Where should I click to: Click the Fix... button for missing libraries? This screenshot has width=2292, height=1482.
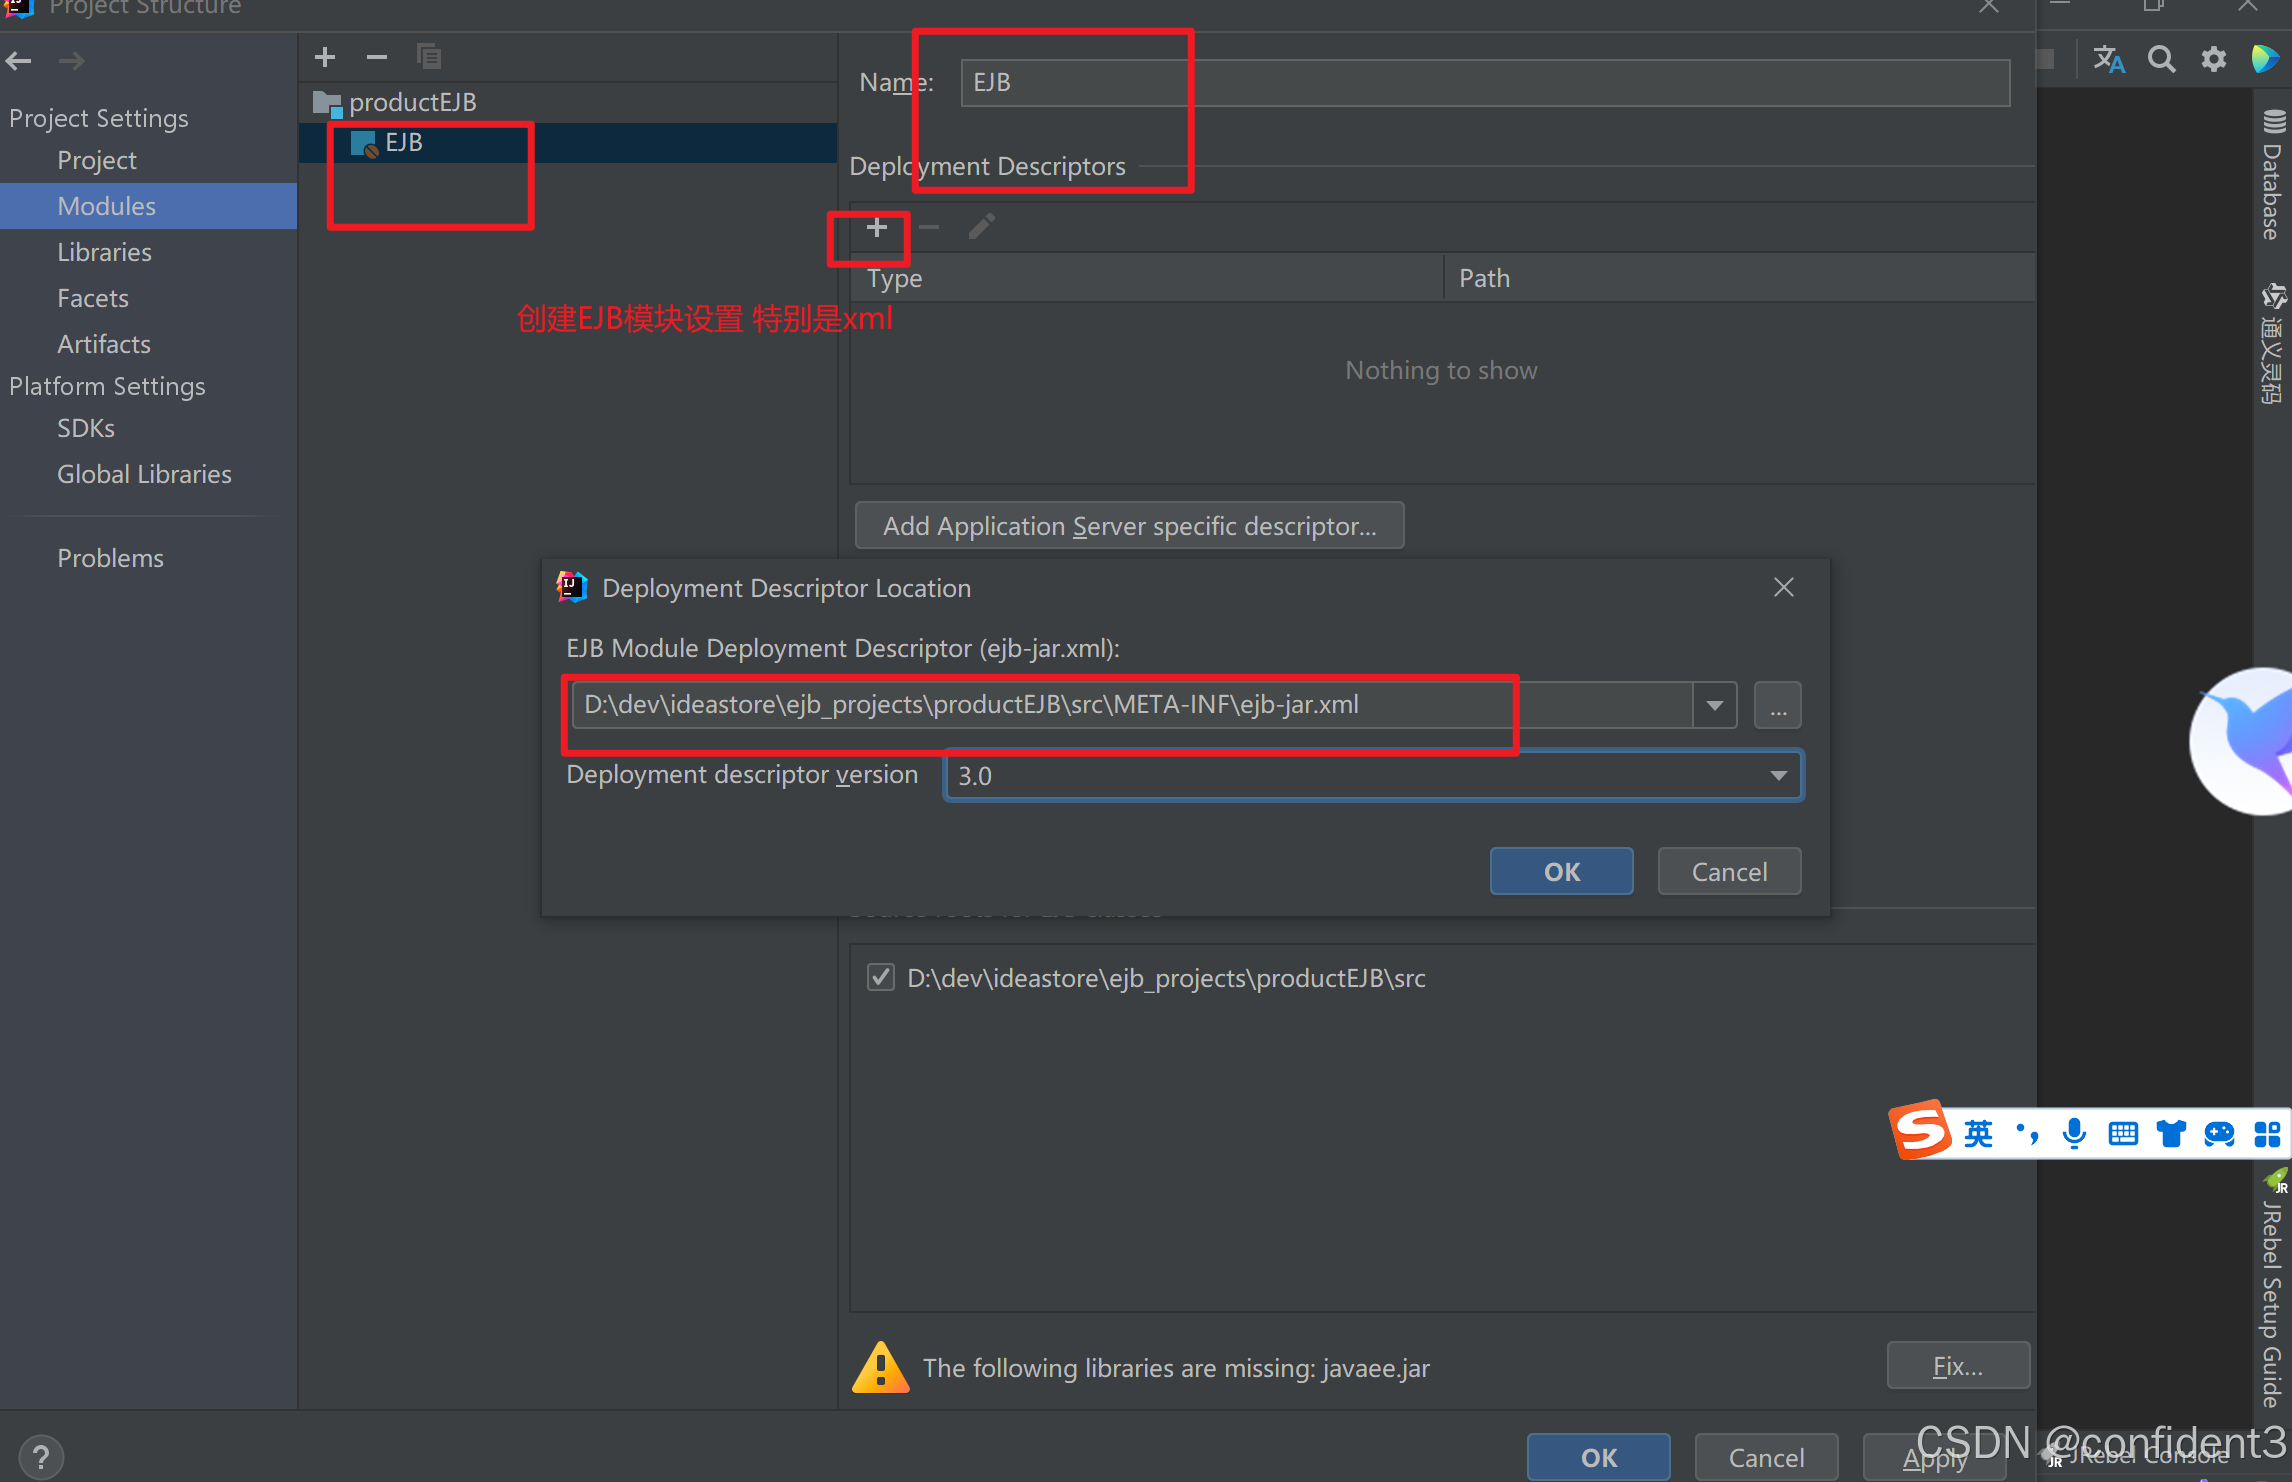tap(1957, 1366)
